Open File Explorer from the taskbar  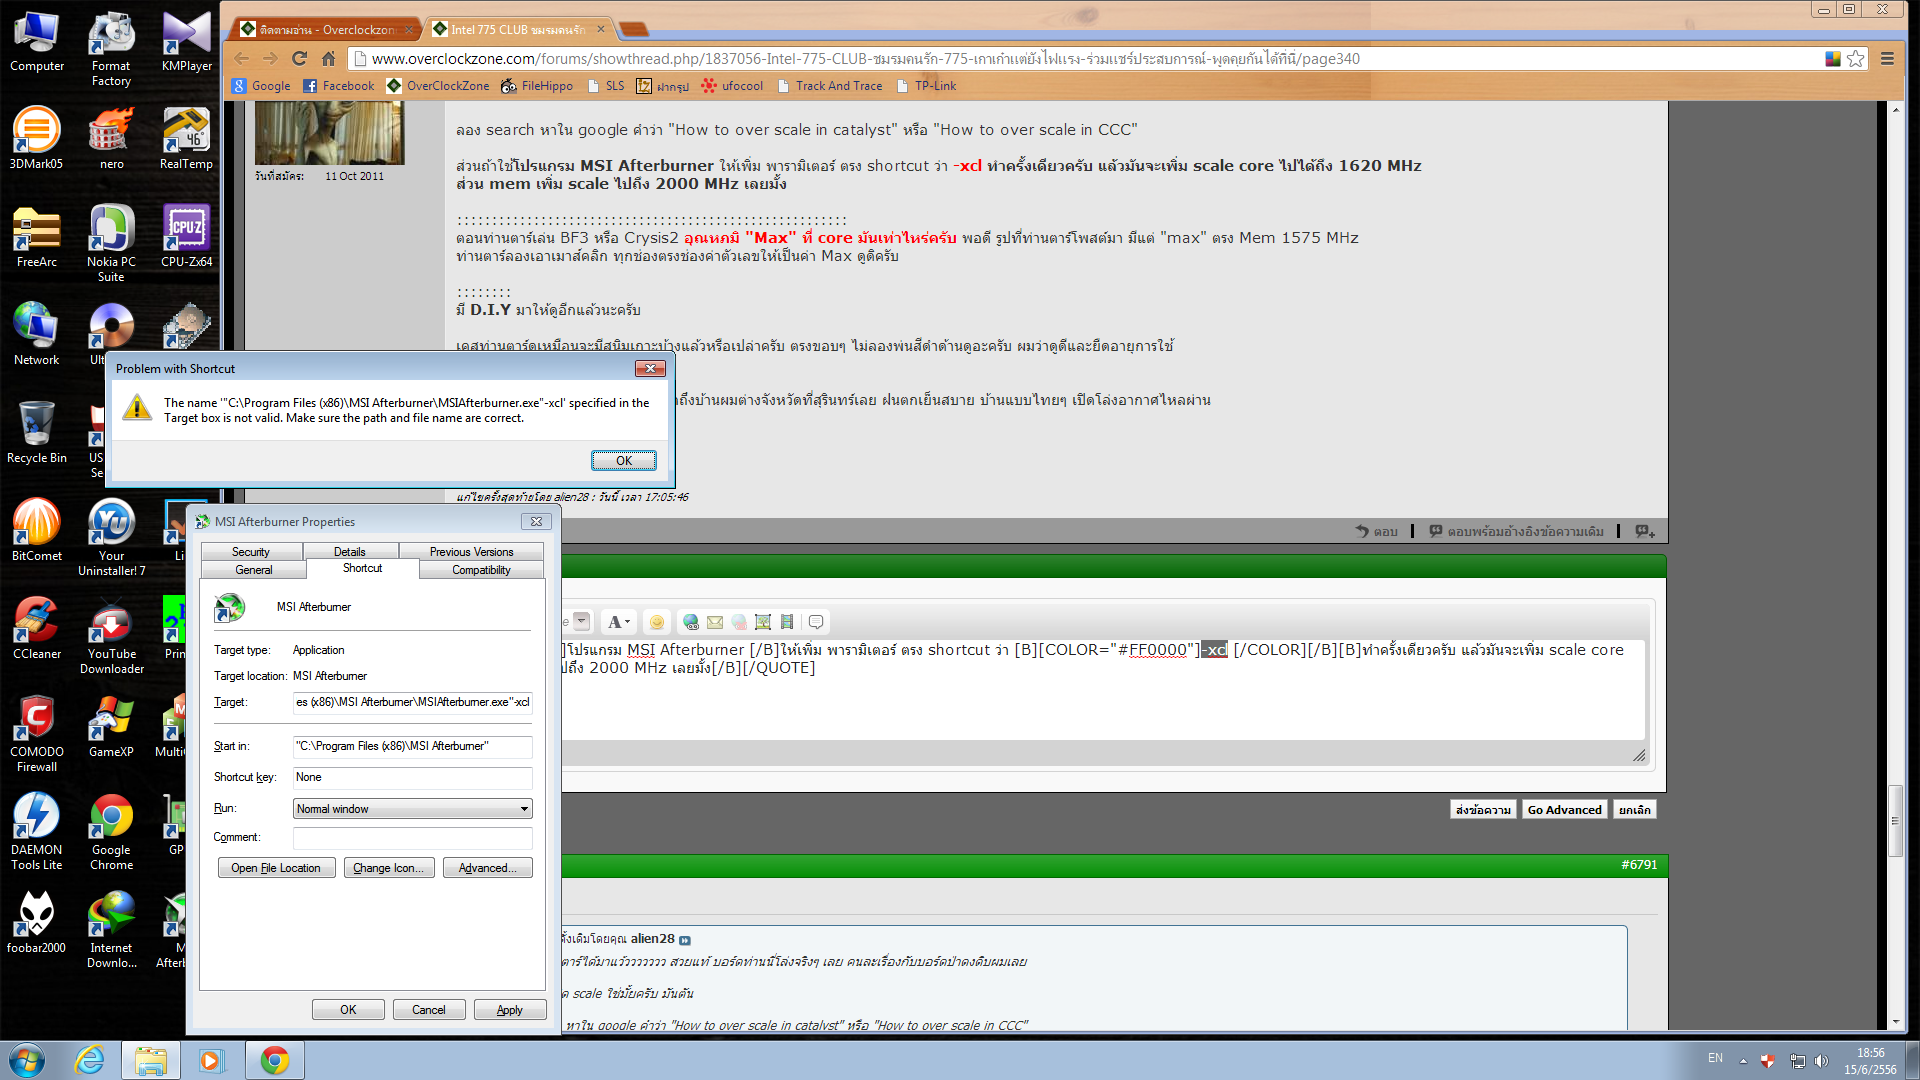pos(150,1060)
